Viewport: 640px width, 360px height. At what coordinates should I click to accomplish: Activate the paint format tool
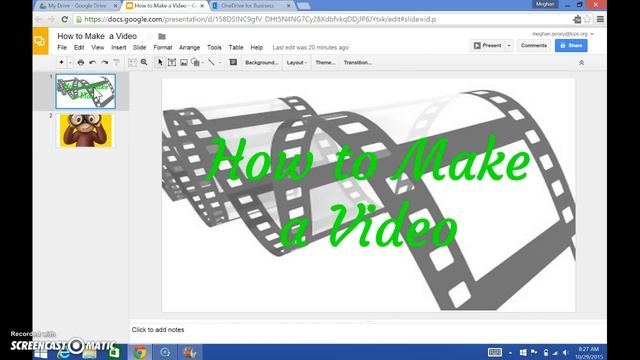coord(116,62)
